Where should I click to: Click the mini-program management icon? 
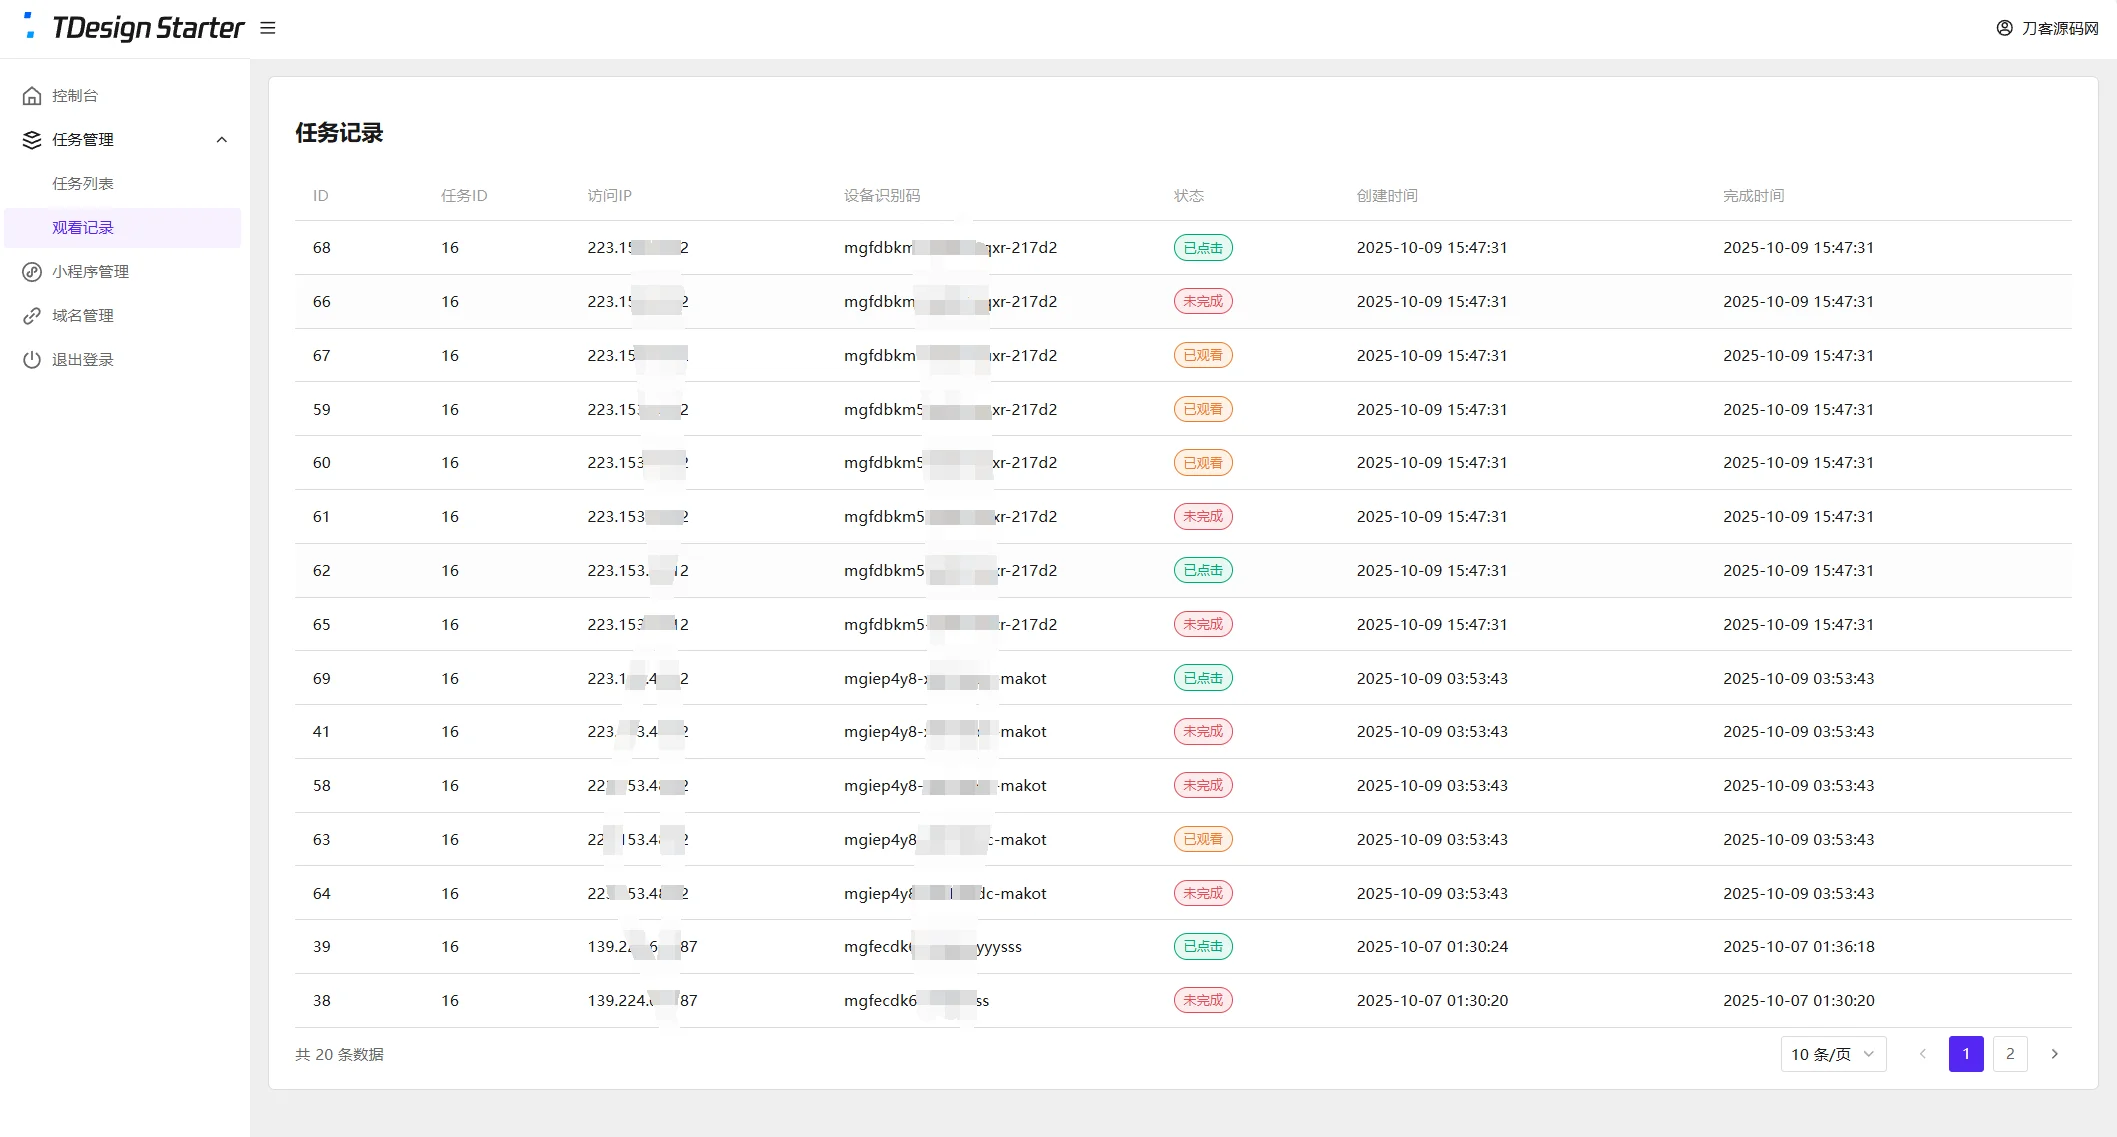pyautogui.click(x=32, y=272)
